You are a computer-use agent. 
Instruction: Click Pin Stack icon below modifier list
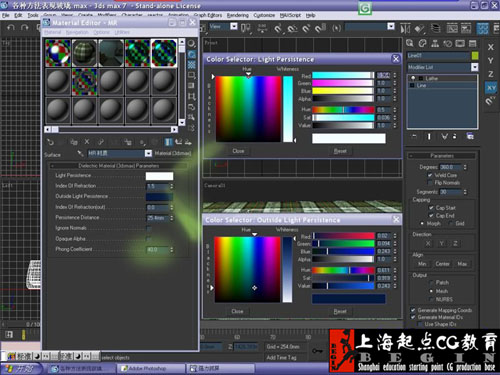[414, 136]
